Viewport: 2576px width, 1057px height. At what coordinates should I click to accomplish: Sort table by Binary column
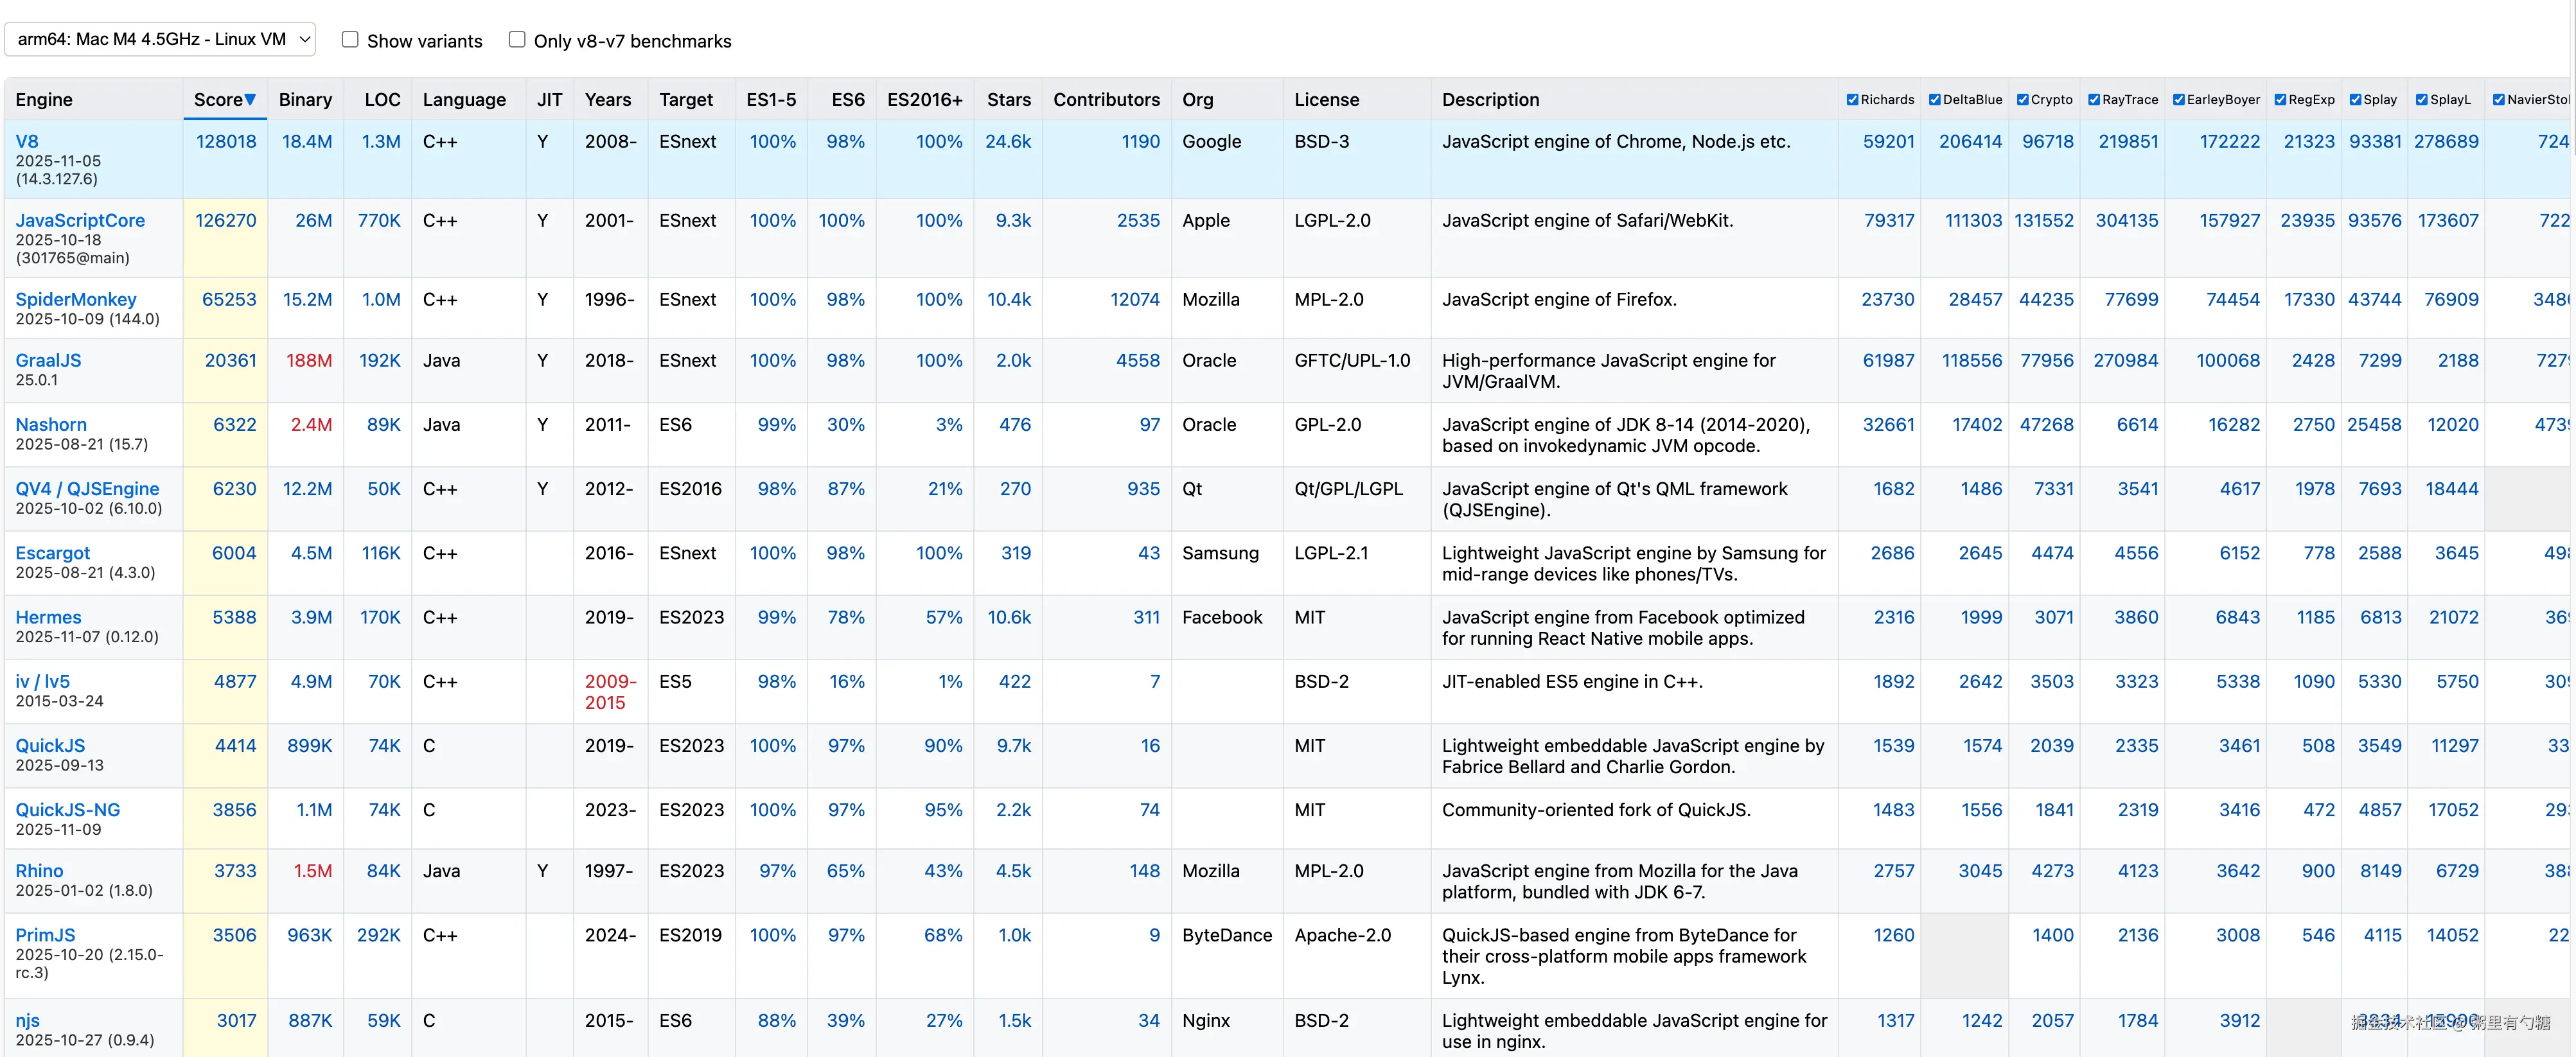305,100
